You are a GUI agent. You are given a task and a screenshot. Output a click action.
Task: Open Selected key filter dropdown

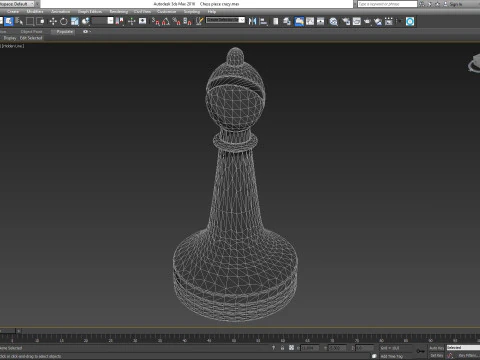pos(463,348)
